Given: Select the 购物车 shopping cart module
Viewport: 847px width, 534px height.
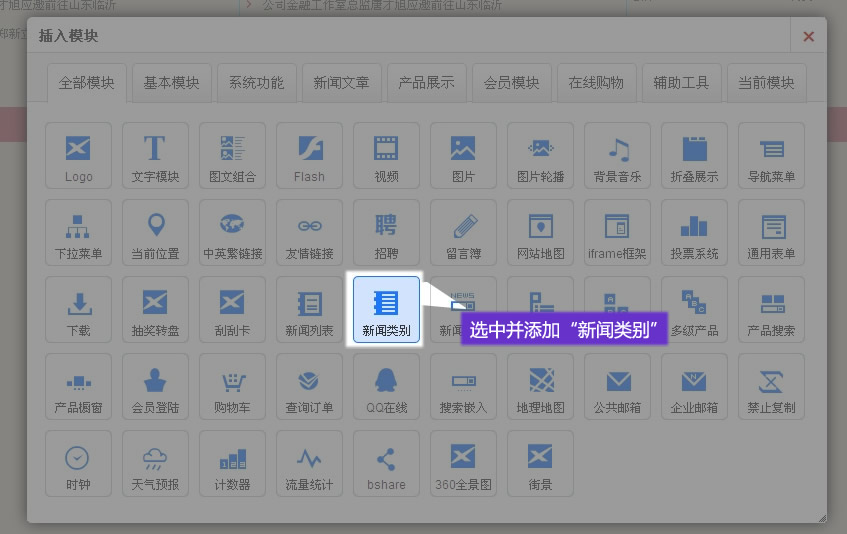Looking at the screenshot, I should tap(232, 386).
